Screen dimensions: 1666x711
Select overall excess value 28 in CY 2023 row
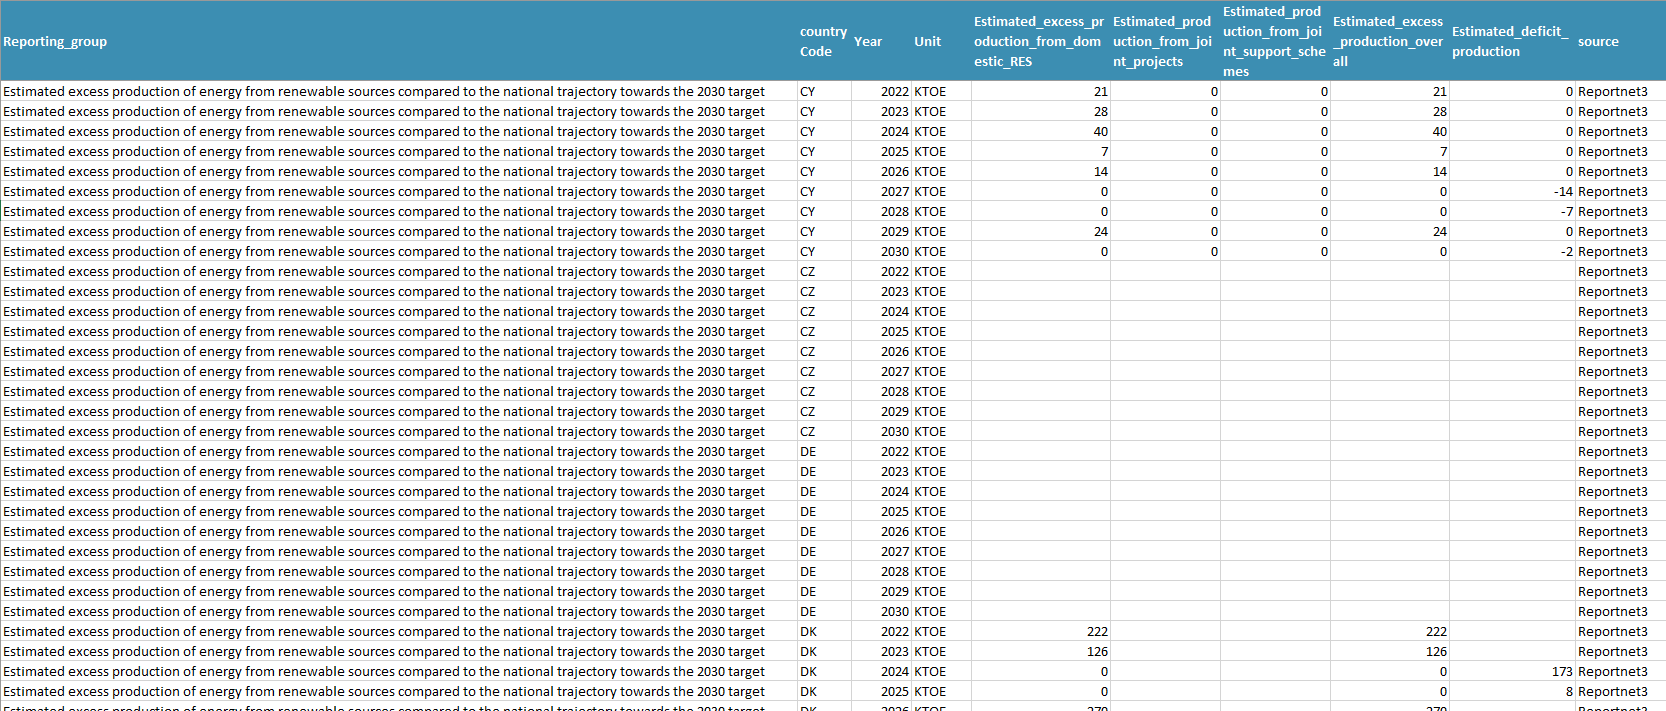pos(1439,111)
